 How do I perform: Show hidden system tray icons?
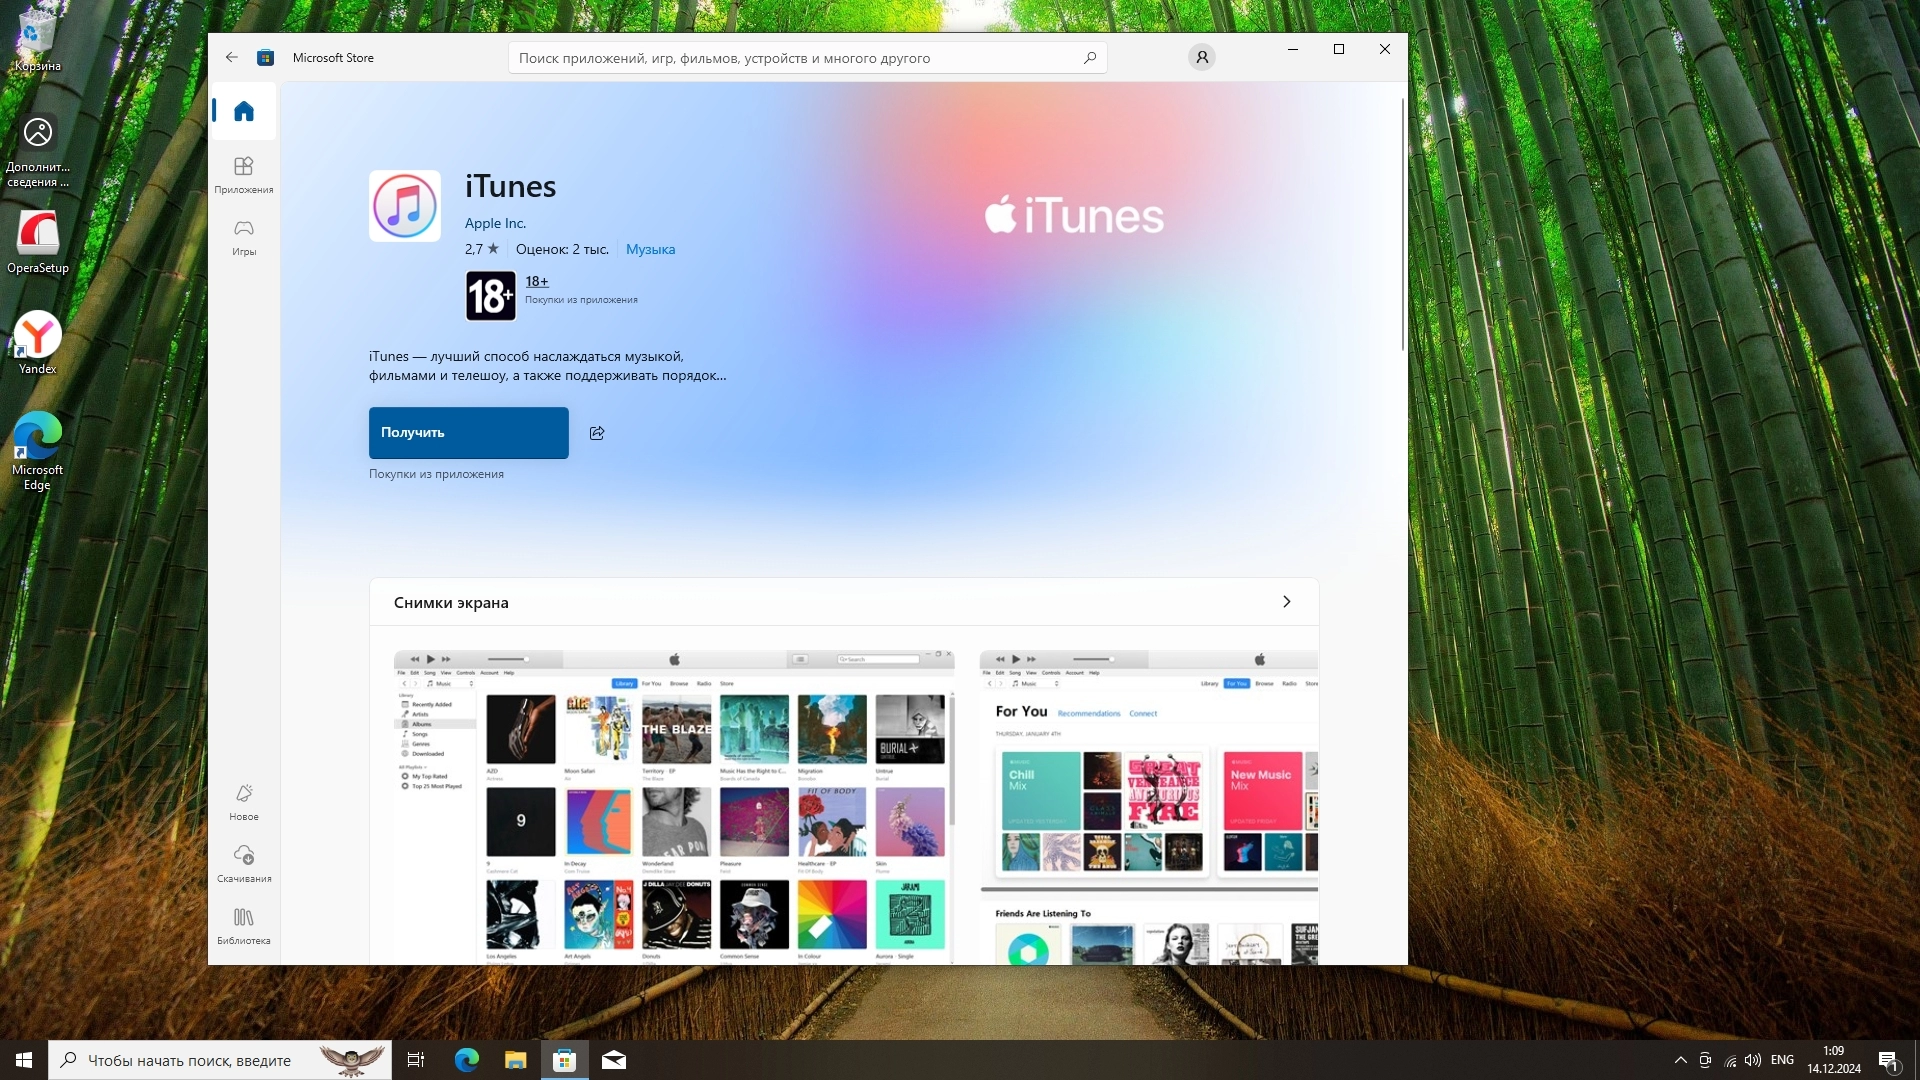pyautogui.click(x=1680, y=1060)
